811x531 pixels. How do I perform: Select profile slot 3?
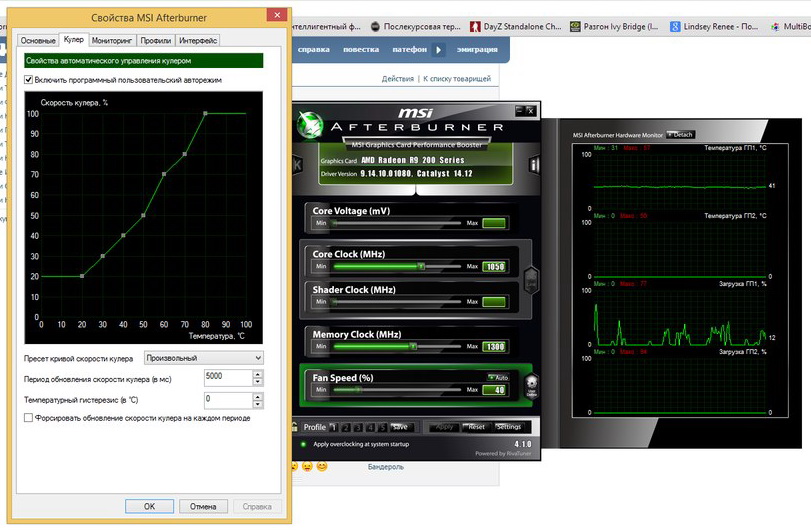coord(358,427)
